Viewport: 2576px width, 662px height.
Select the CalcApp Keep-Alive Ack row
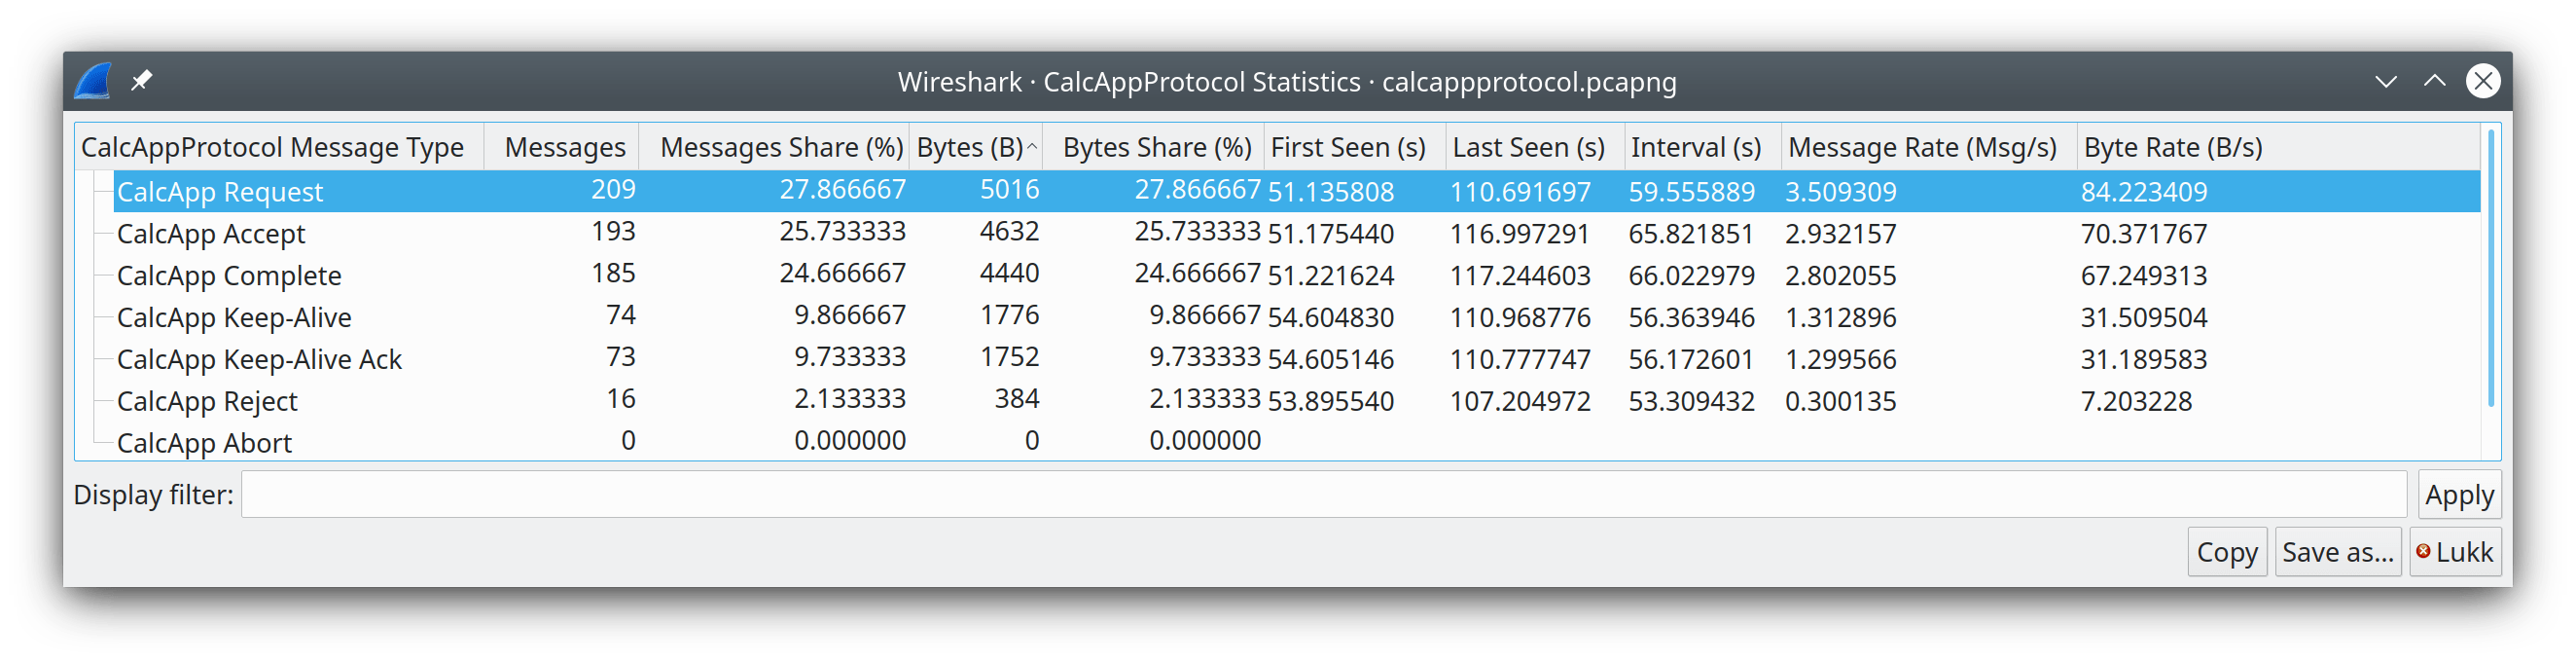pyautogui.click(x=259, y=360)
